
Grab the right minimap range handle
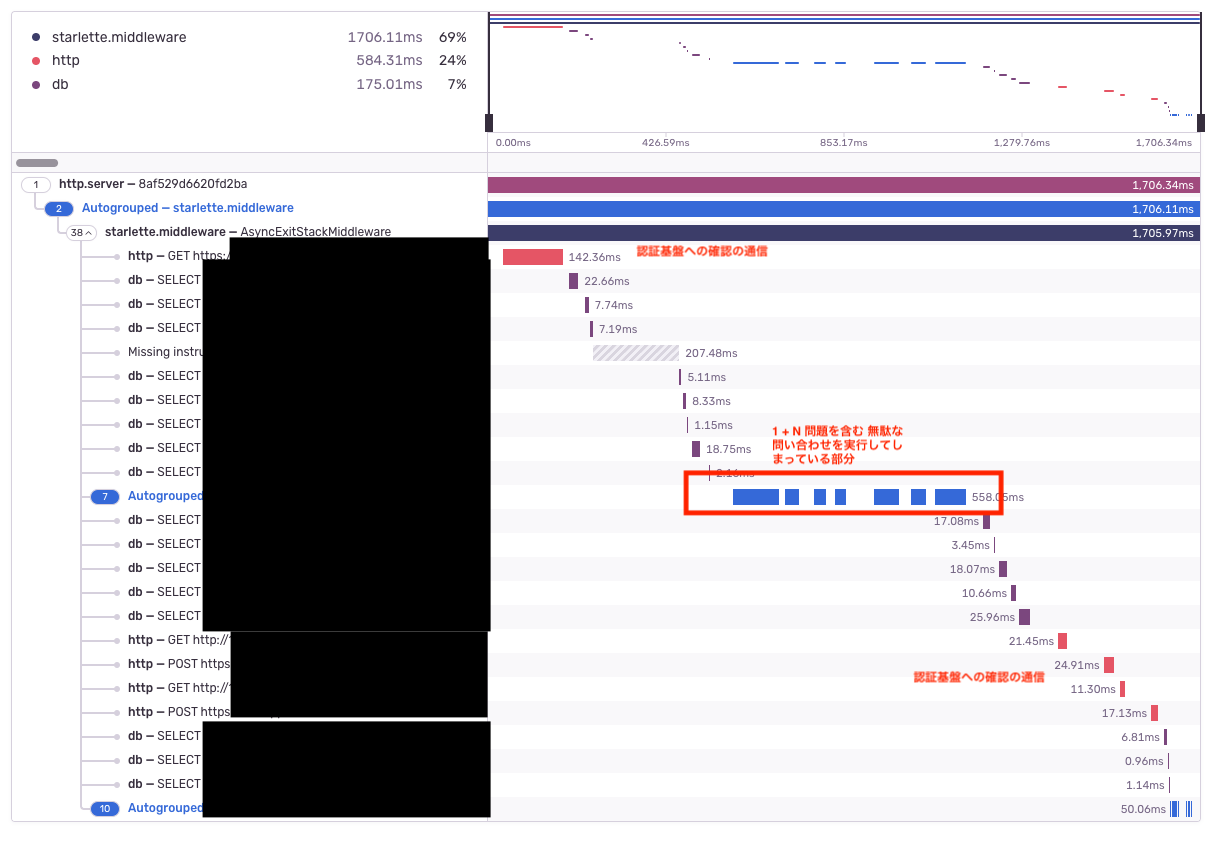pos(1200,123)
